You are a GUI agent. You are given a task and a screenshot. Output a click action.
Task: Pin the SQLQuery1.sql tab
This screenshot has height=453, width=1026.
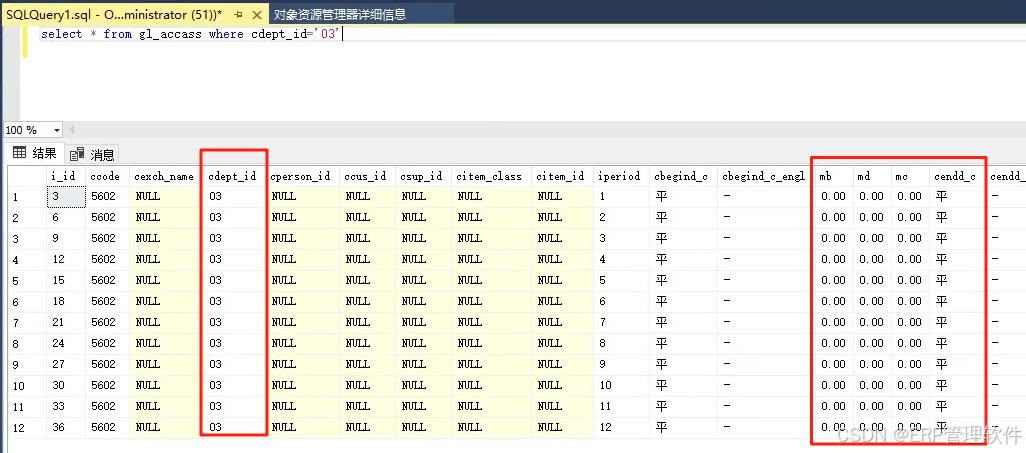tap(238, 14)
